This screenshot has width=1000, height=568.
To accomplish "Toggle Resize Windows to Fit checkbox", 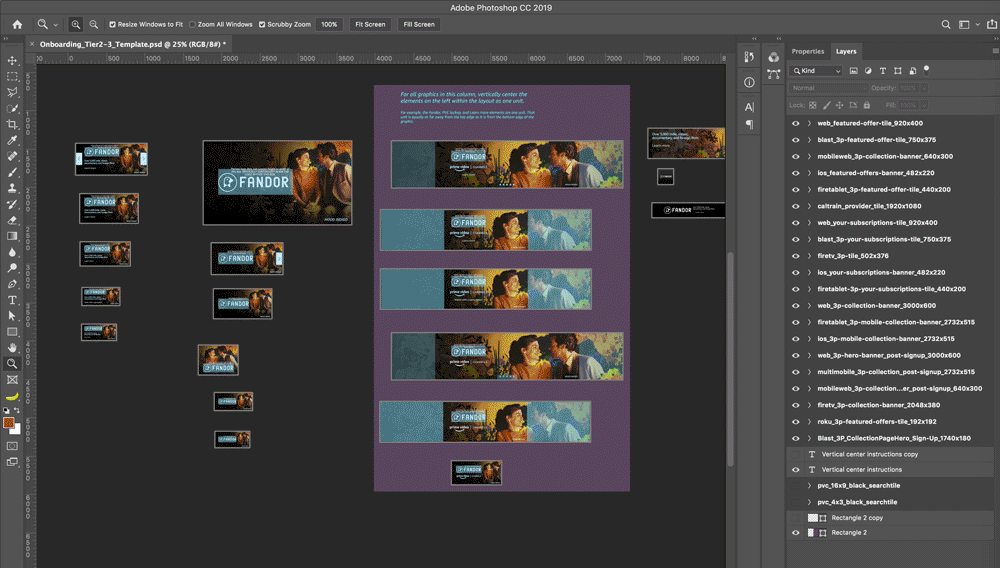I will [112, 24].
